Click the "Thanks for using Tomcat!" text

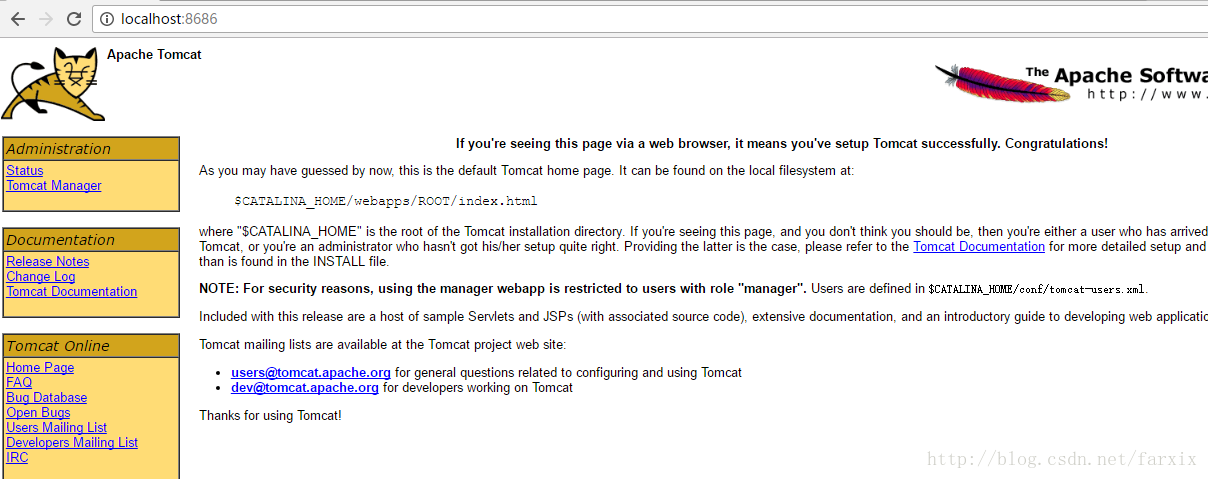click(270, 415)
